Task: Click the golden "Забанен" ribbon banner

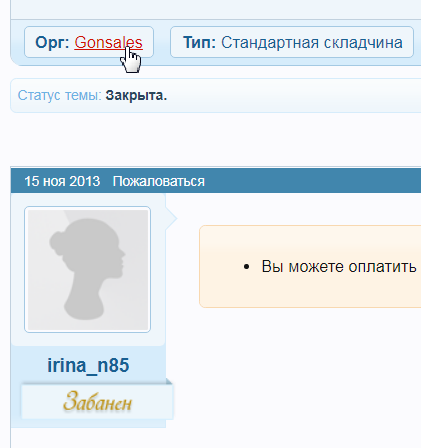Action: [x=97, y=401]
